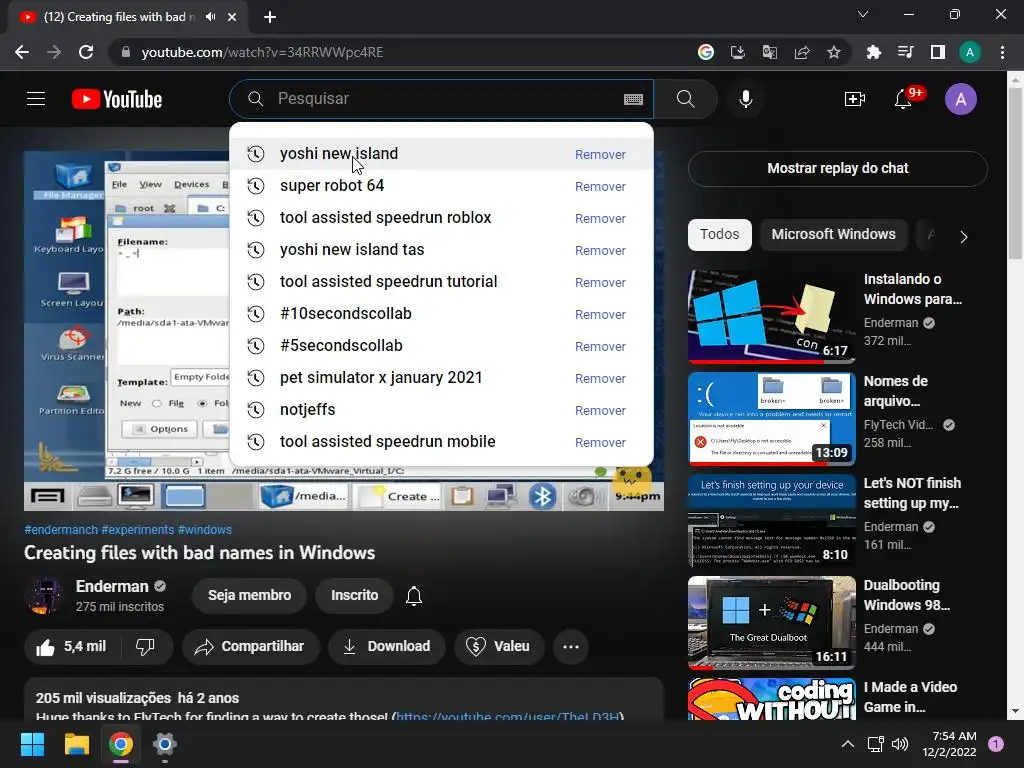The height and width of the screenshot is (768, 1024).
Task: Select the Todos chip
Action: pos(720,234)
